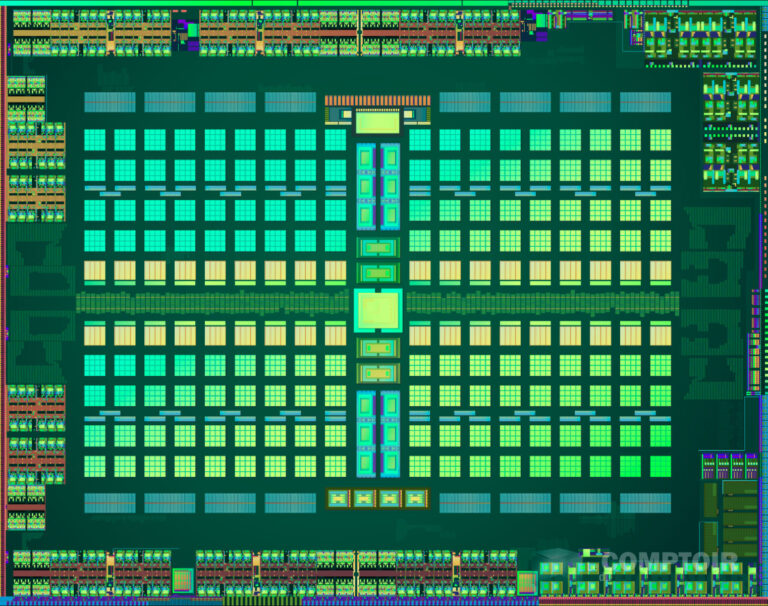
Task: Select the leftmost of four small blocks below the central column
Action: (x=338, y=498)
